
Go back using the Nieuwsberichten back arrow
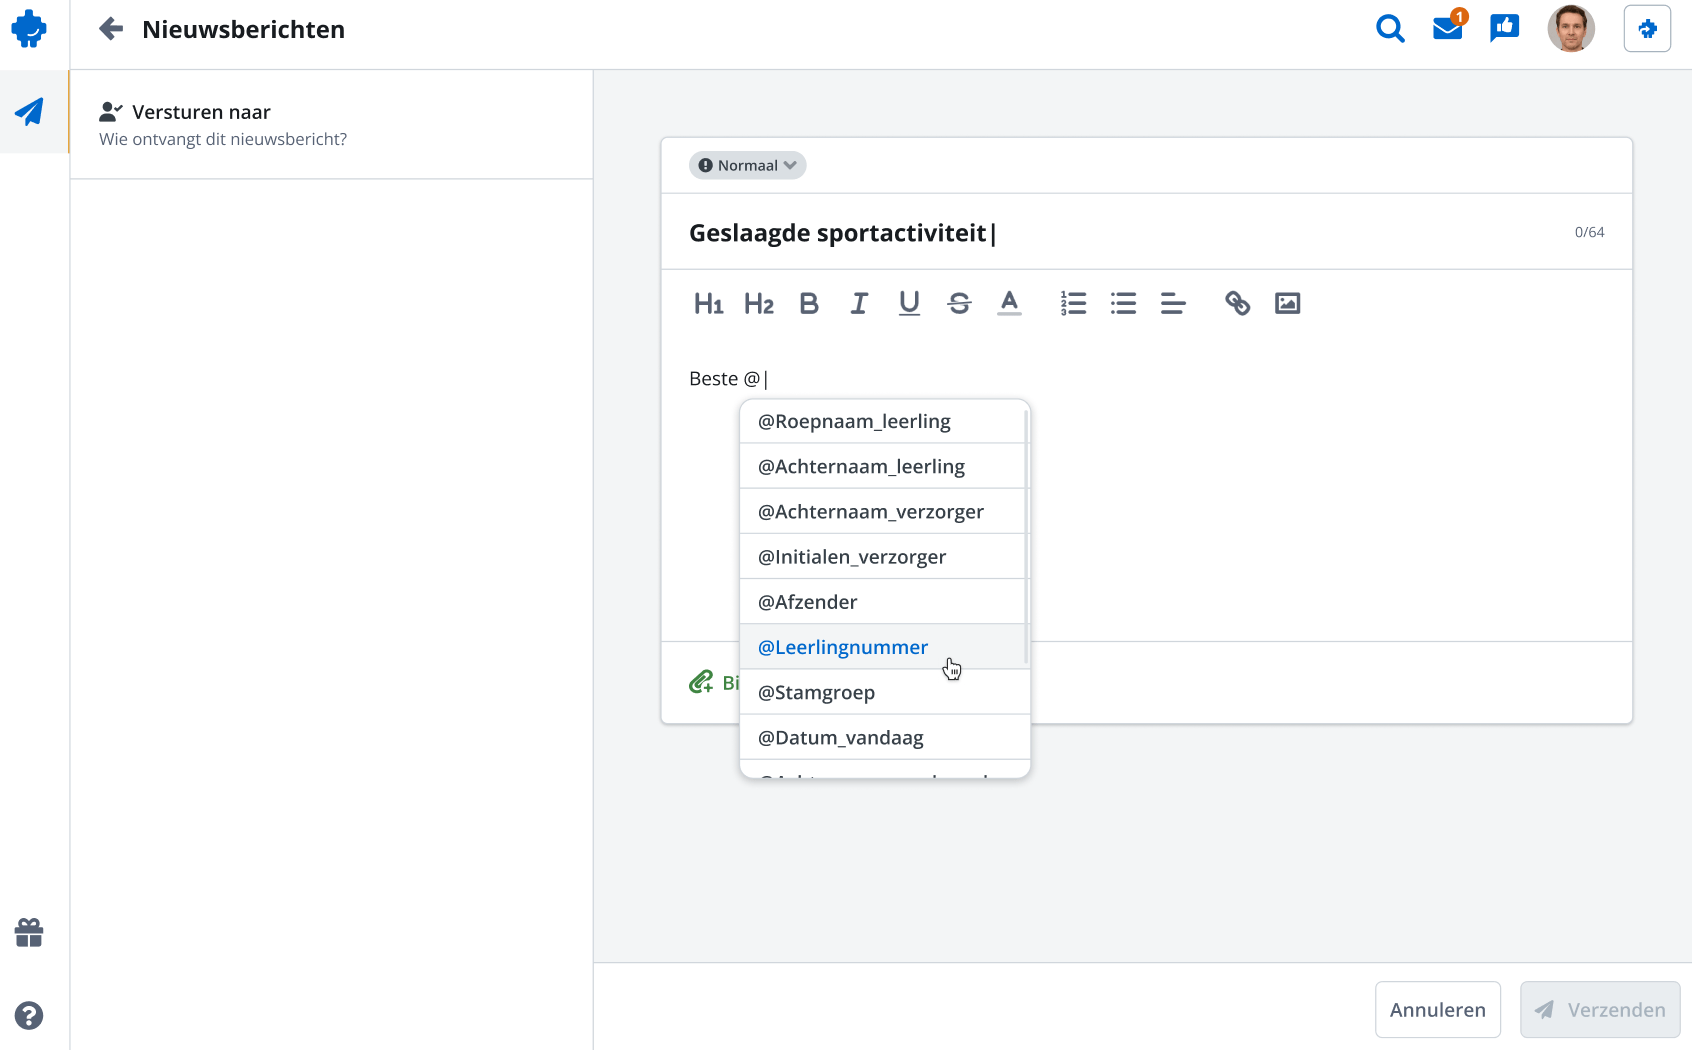110,29
